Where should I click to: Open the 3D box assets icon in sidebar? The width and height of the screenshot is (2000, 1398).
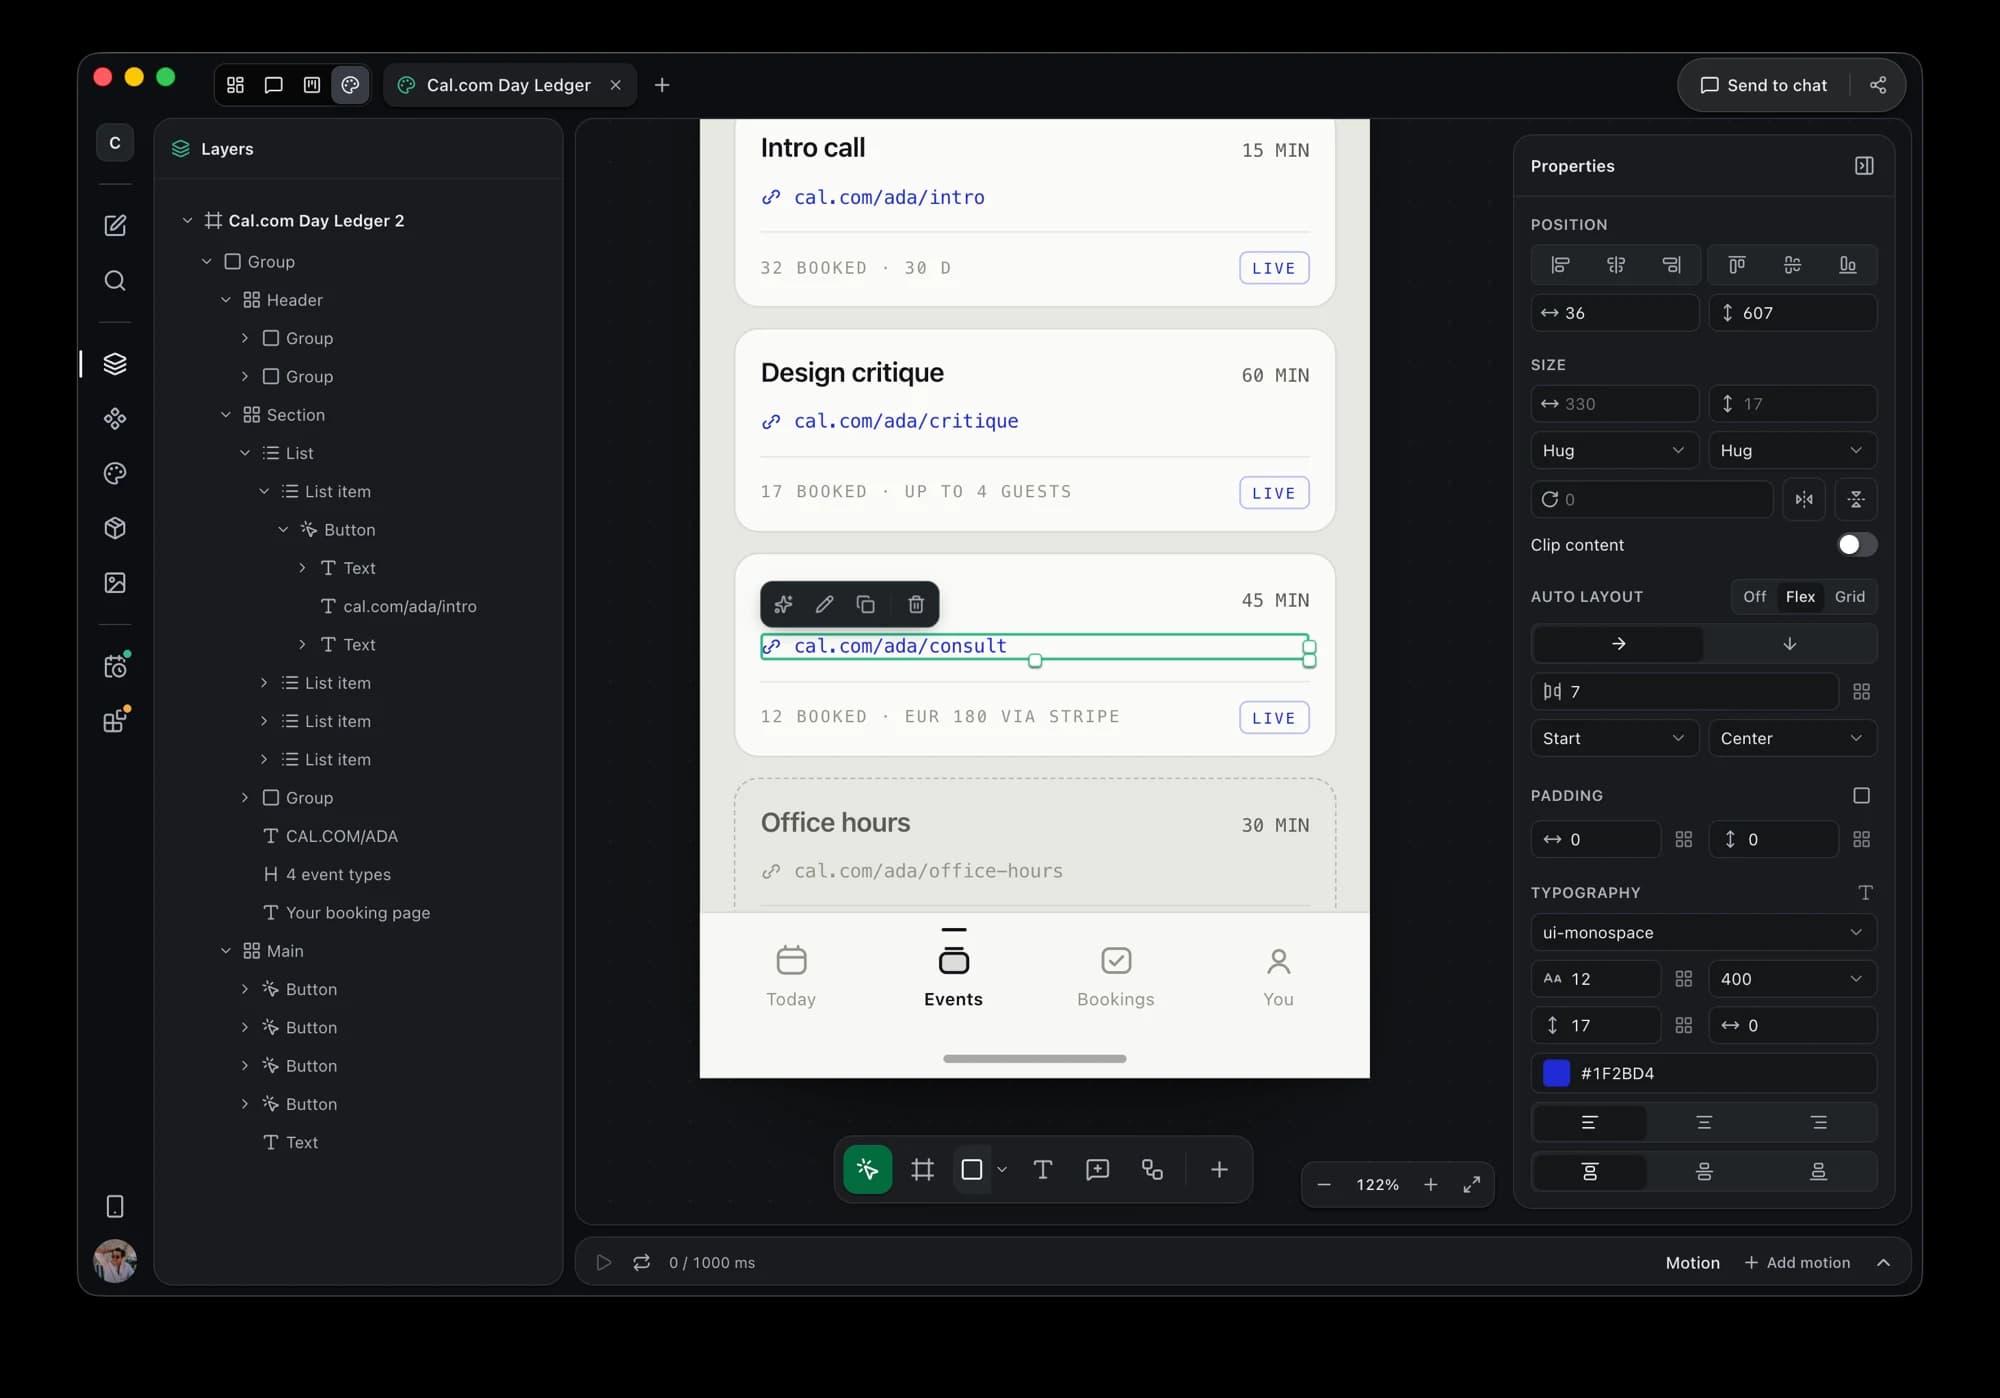(x=115, y=528)
